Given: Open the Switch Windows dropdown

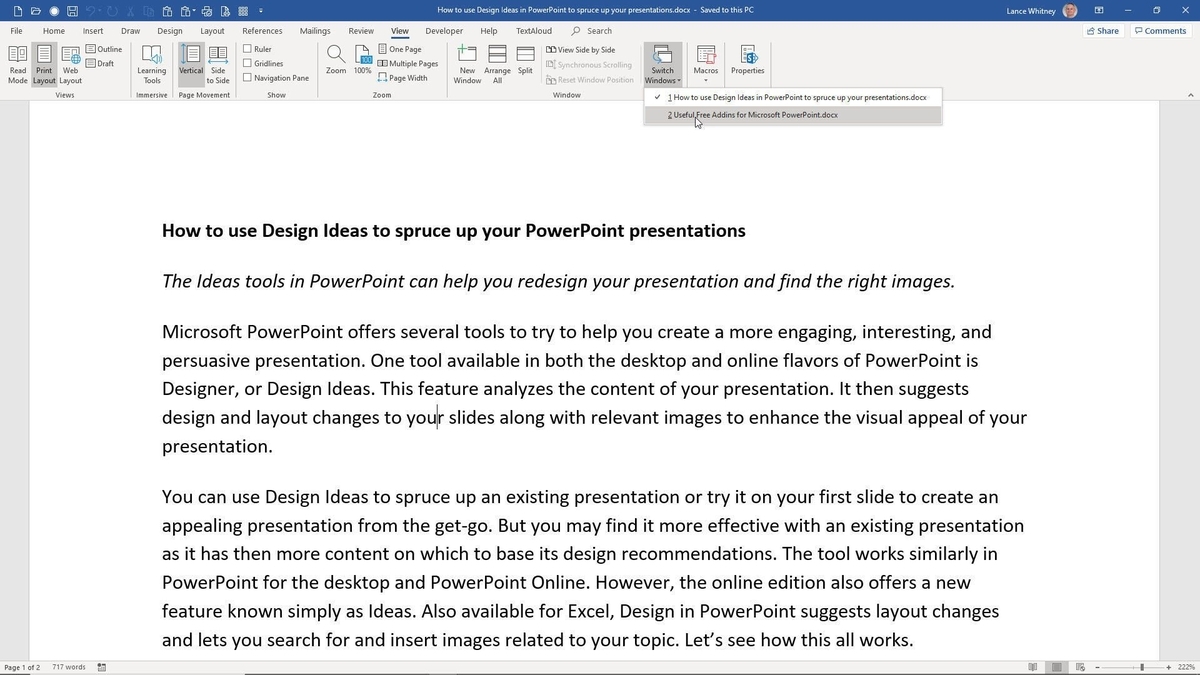Looking at the screenshot, I should pos(662,64).
